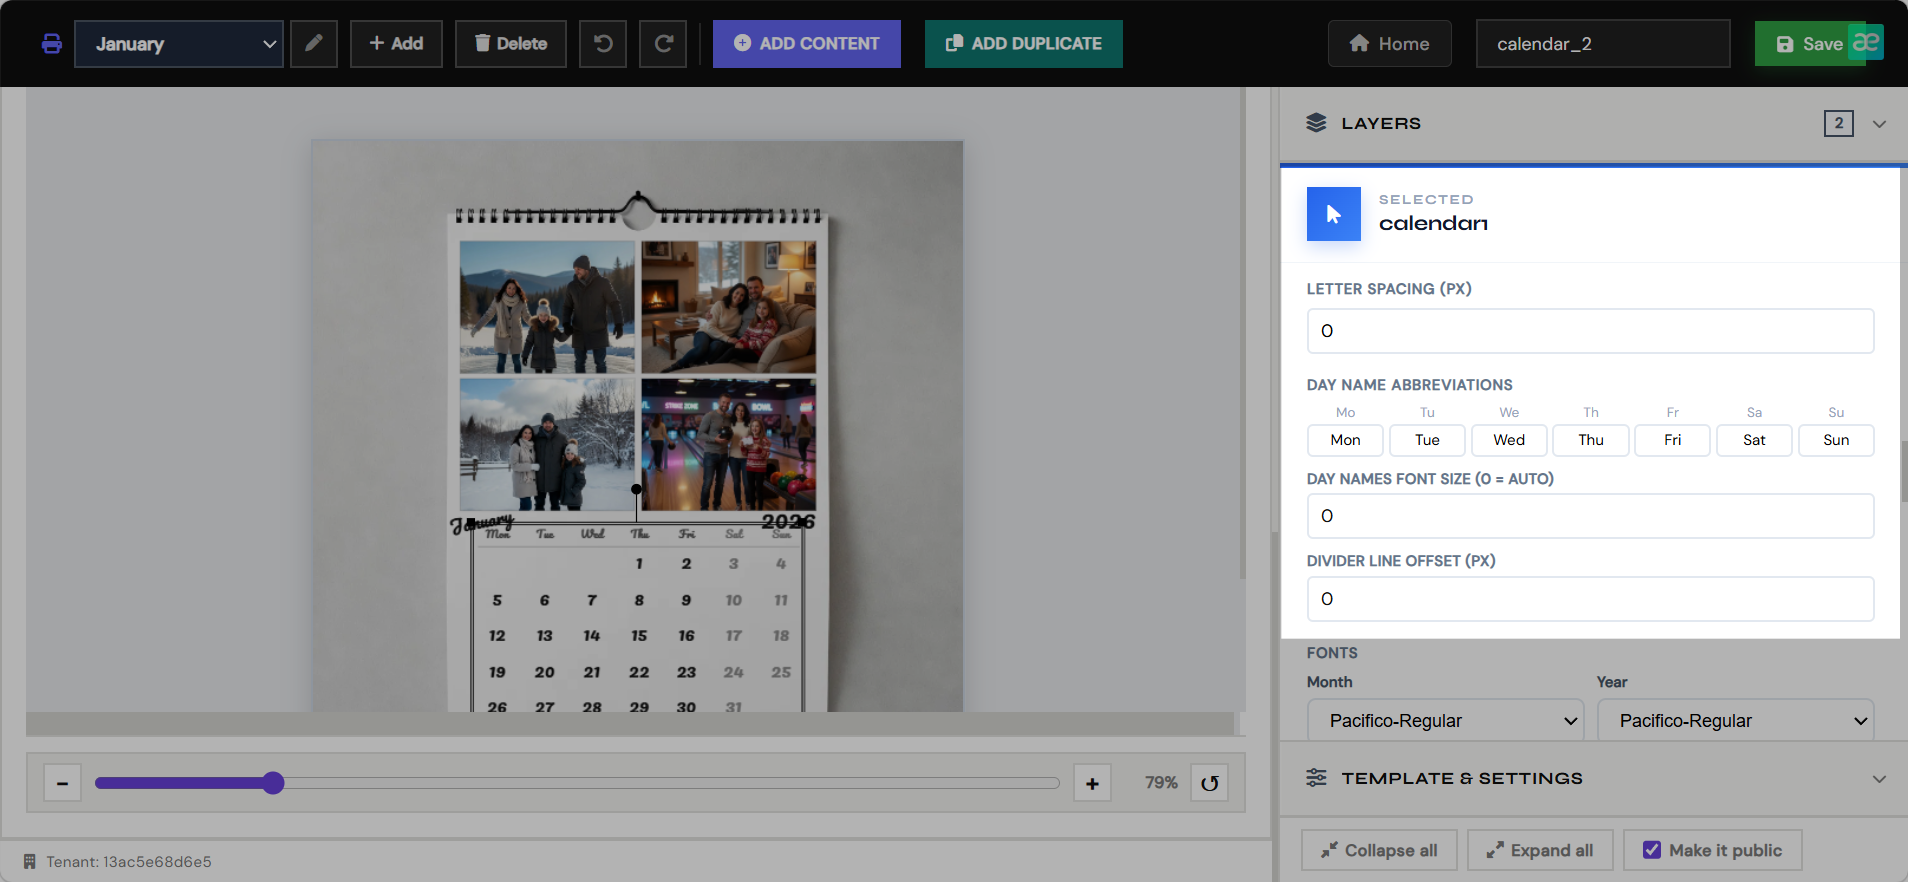Click the calendar_2 name field
Screen dimensions: 1908x882
click(x=1603, y=44)
